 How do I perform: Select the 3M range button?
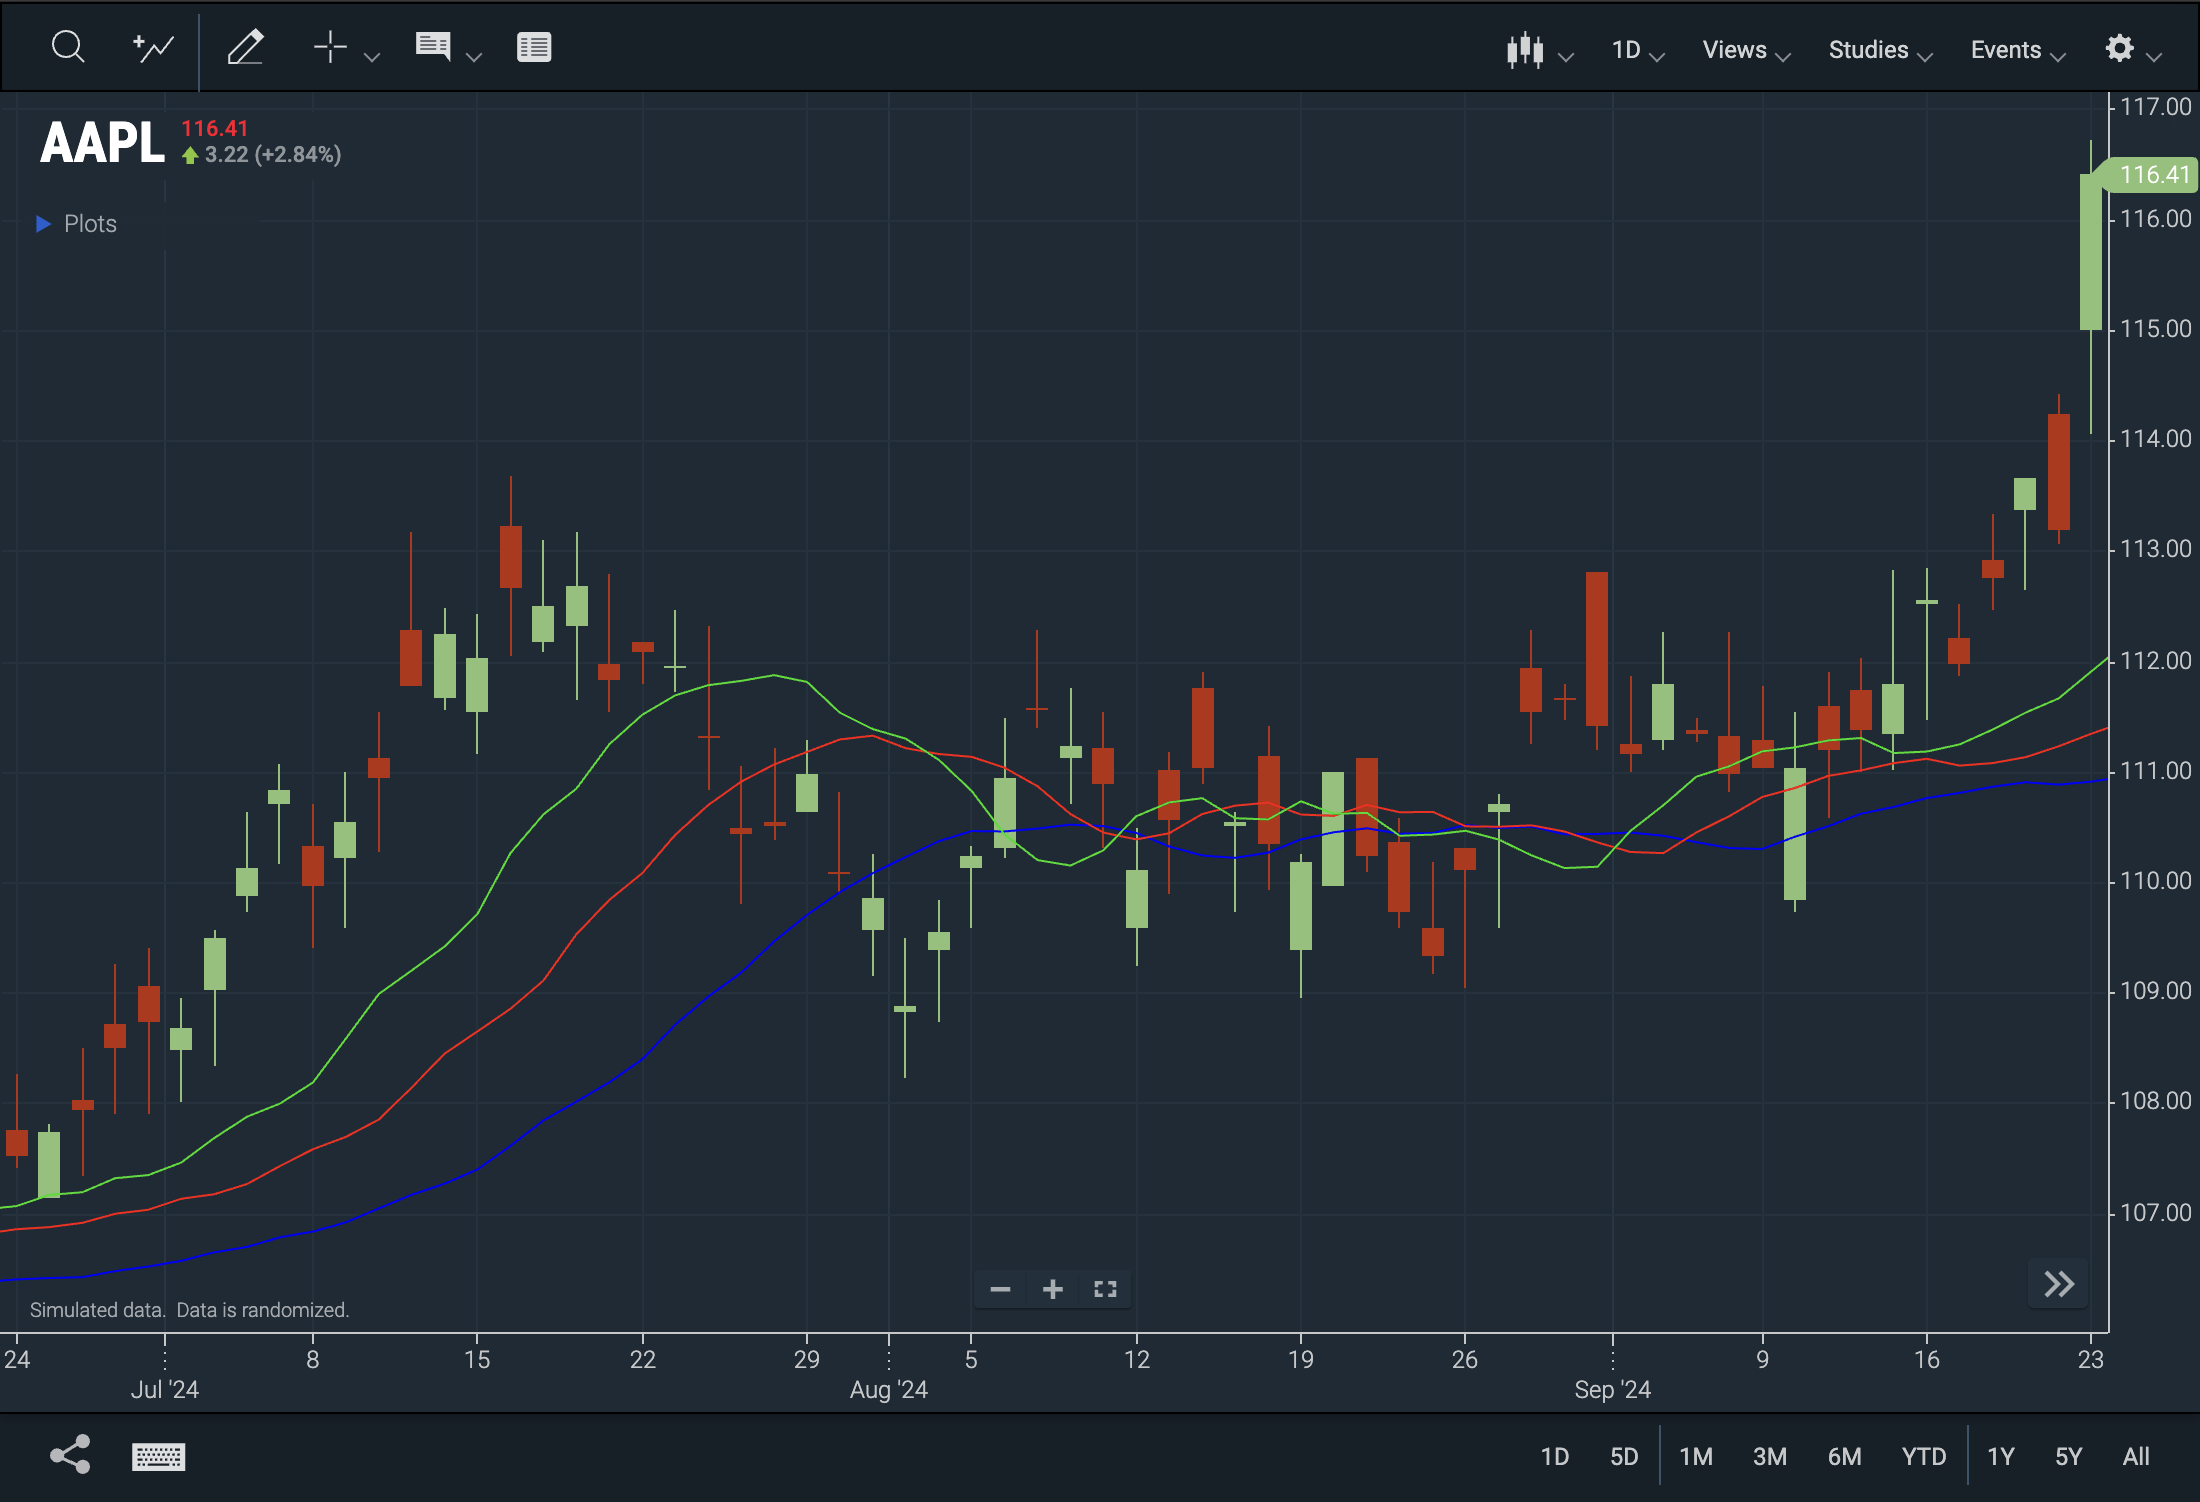(1770, 1457)
